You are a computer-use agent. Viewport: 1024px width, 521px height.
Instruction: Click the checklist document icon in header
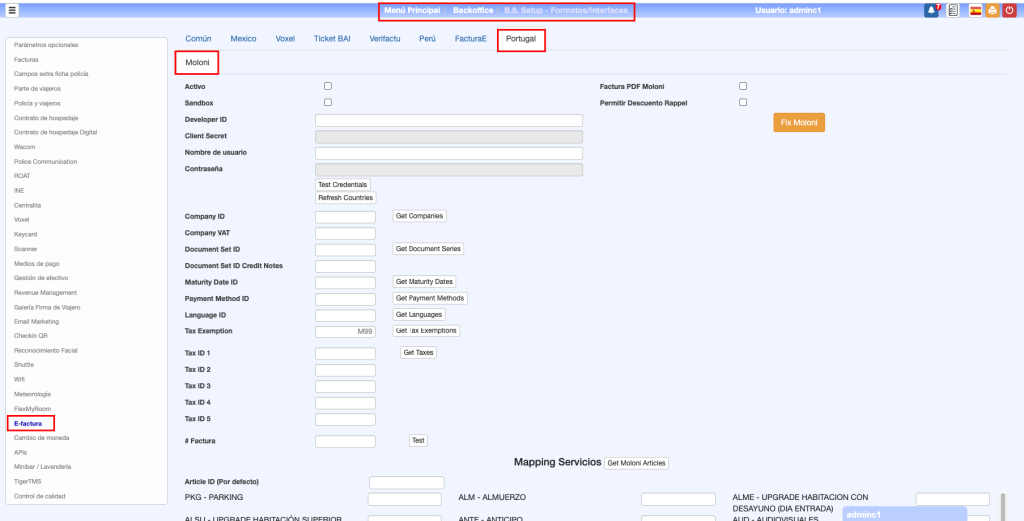tap(954, 10)
